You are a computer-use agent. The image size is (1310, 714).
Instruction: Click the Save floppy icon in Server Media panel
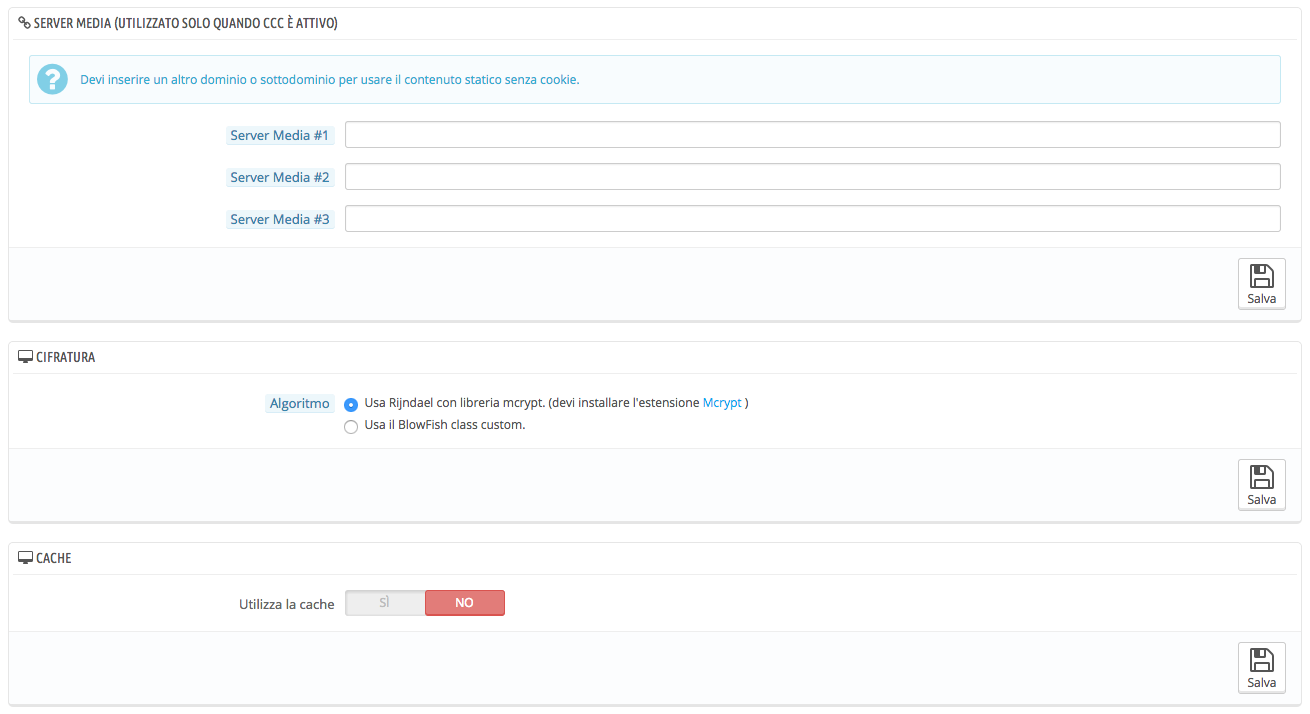pyautogui.click(x=1261, y=277)
